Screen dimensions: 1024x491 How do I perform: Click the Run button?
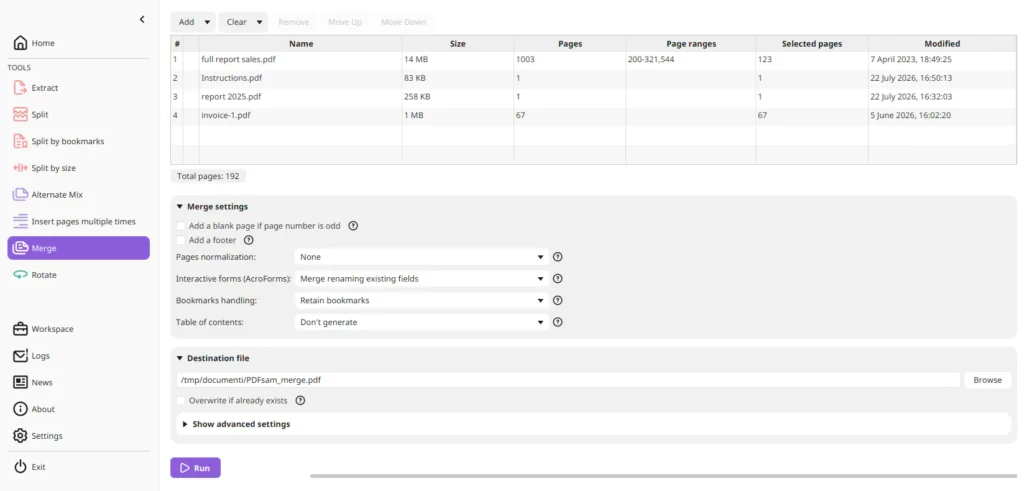click(195, 467)
